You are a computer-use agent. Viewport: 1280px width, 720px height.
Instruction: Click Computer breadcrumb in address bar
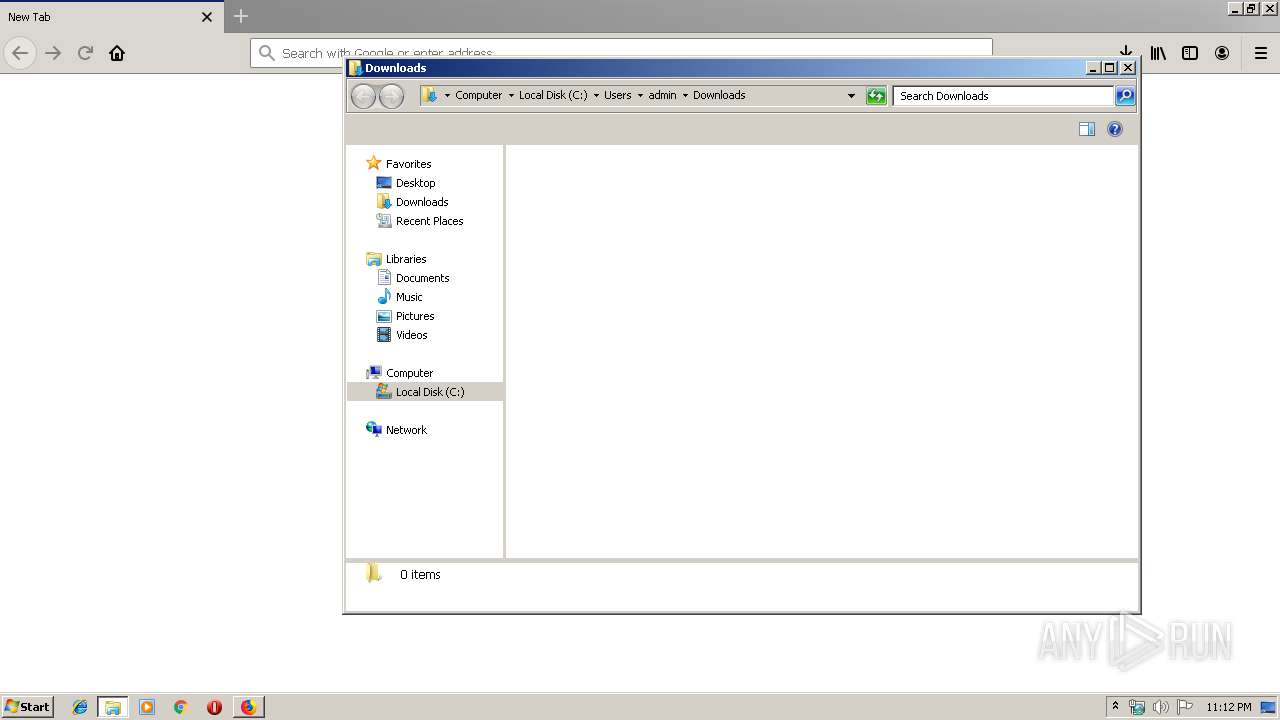point(479,95)
